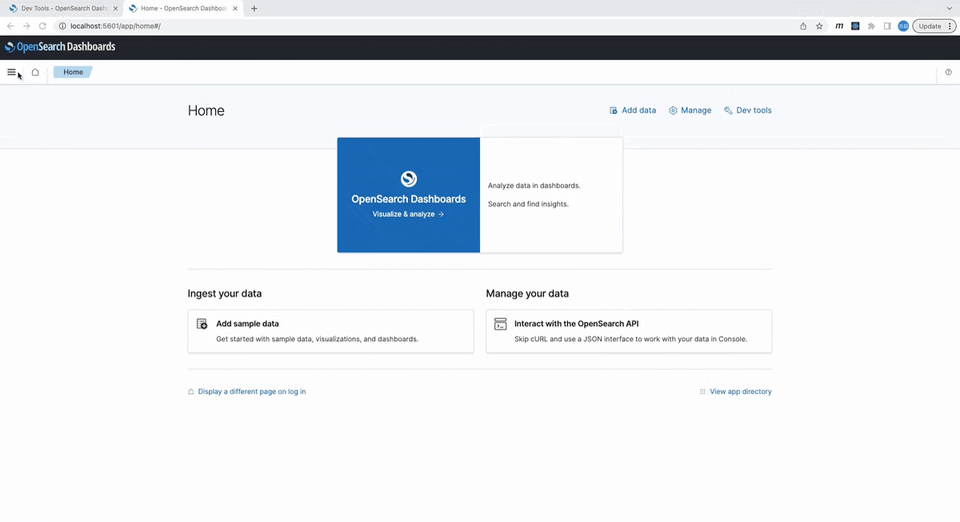Select the Home breadcrumb
This screenshot has width=960, height=522.
(73, 72)
